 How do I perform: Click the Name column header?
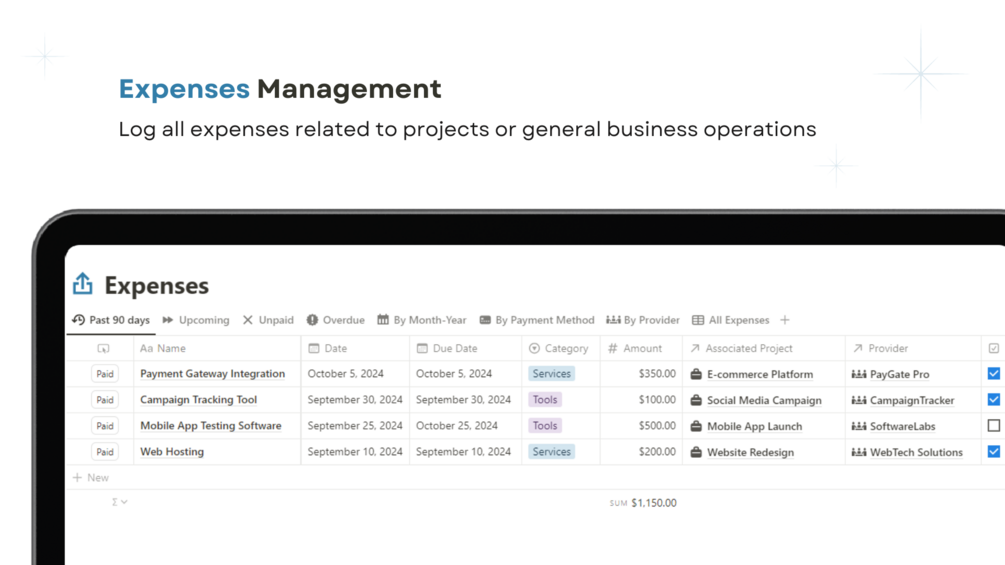pos(217,348)
